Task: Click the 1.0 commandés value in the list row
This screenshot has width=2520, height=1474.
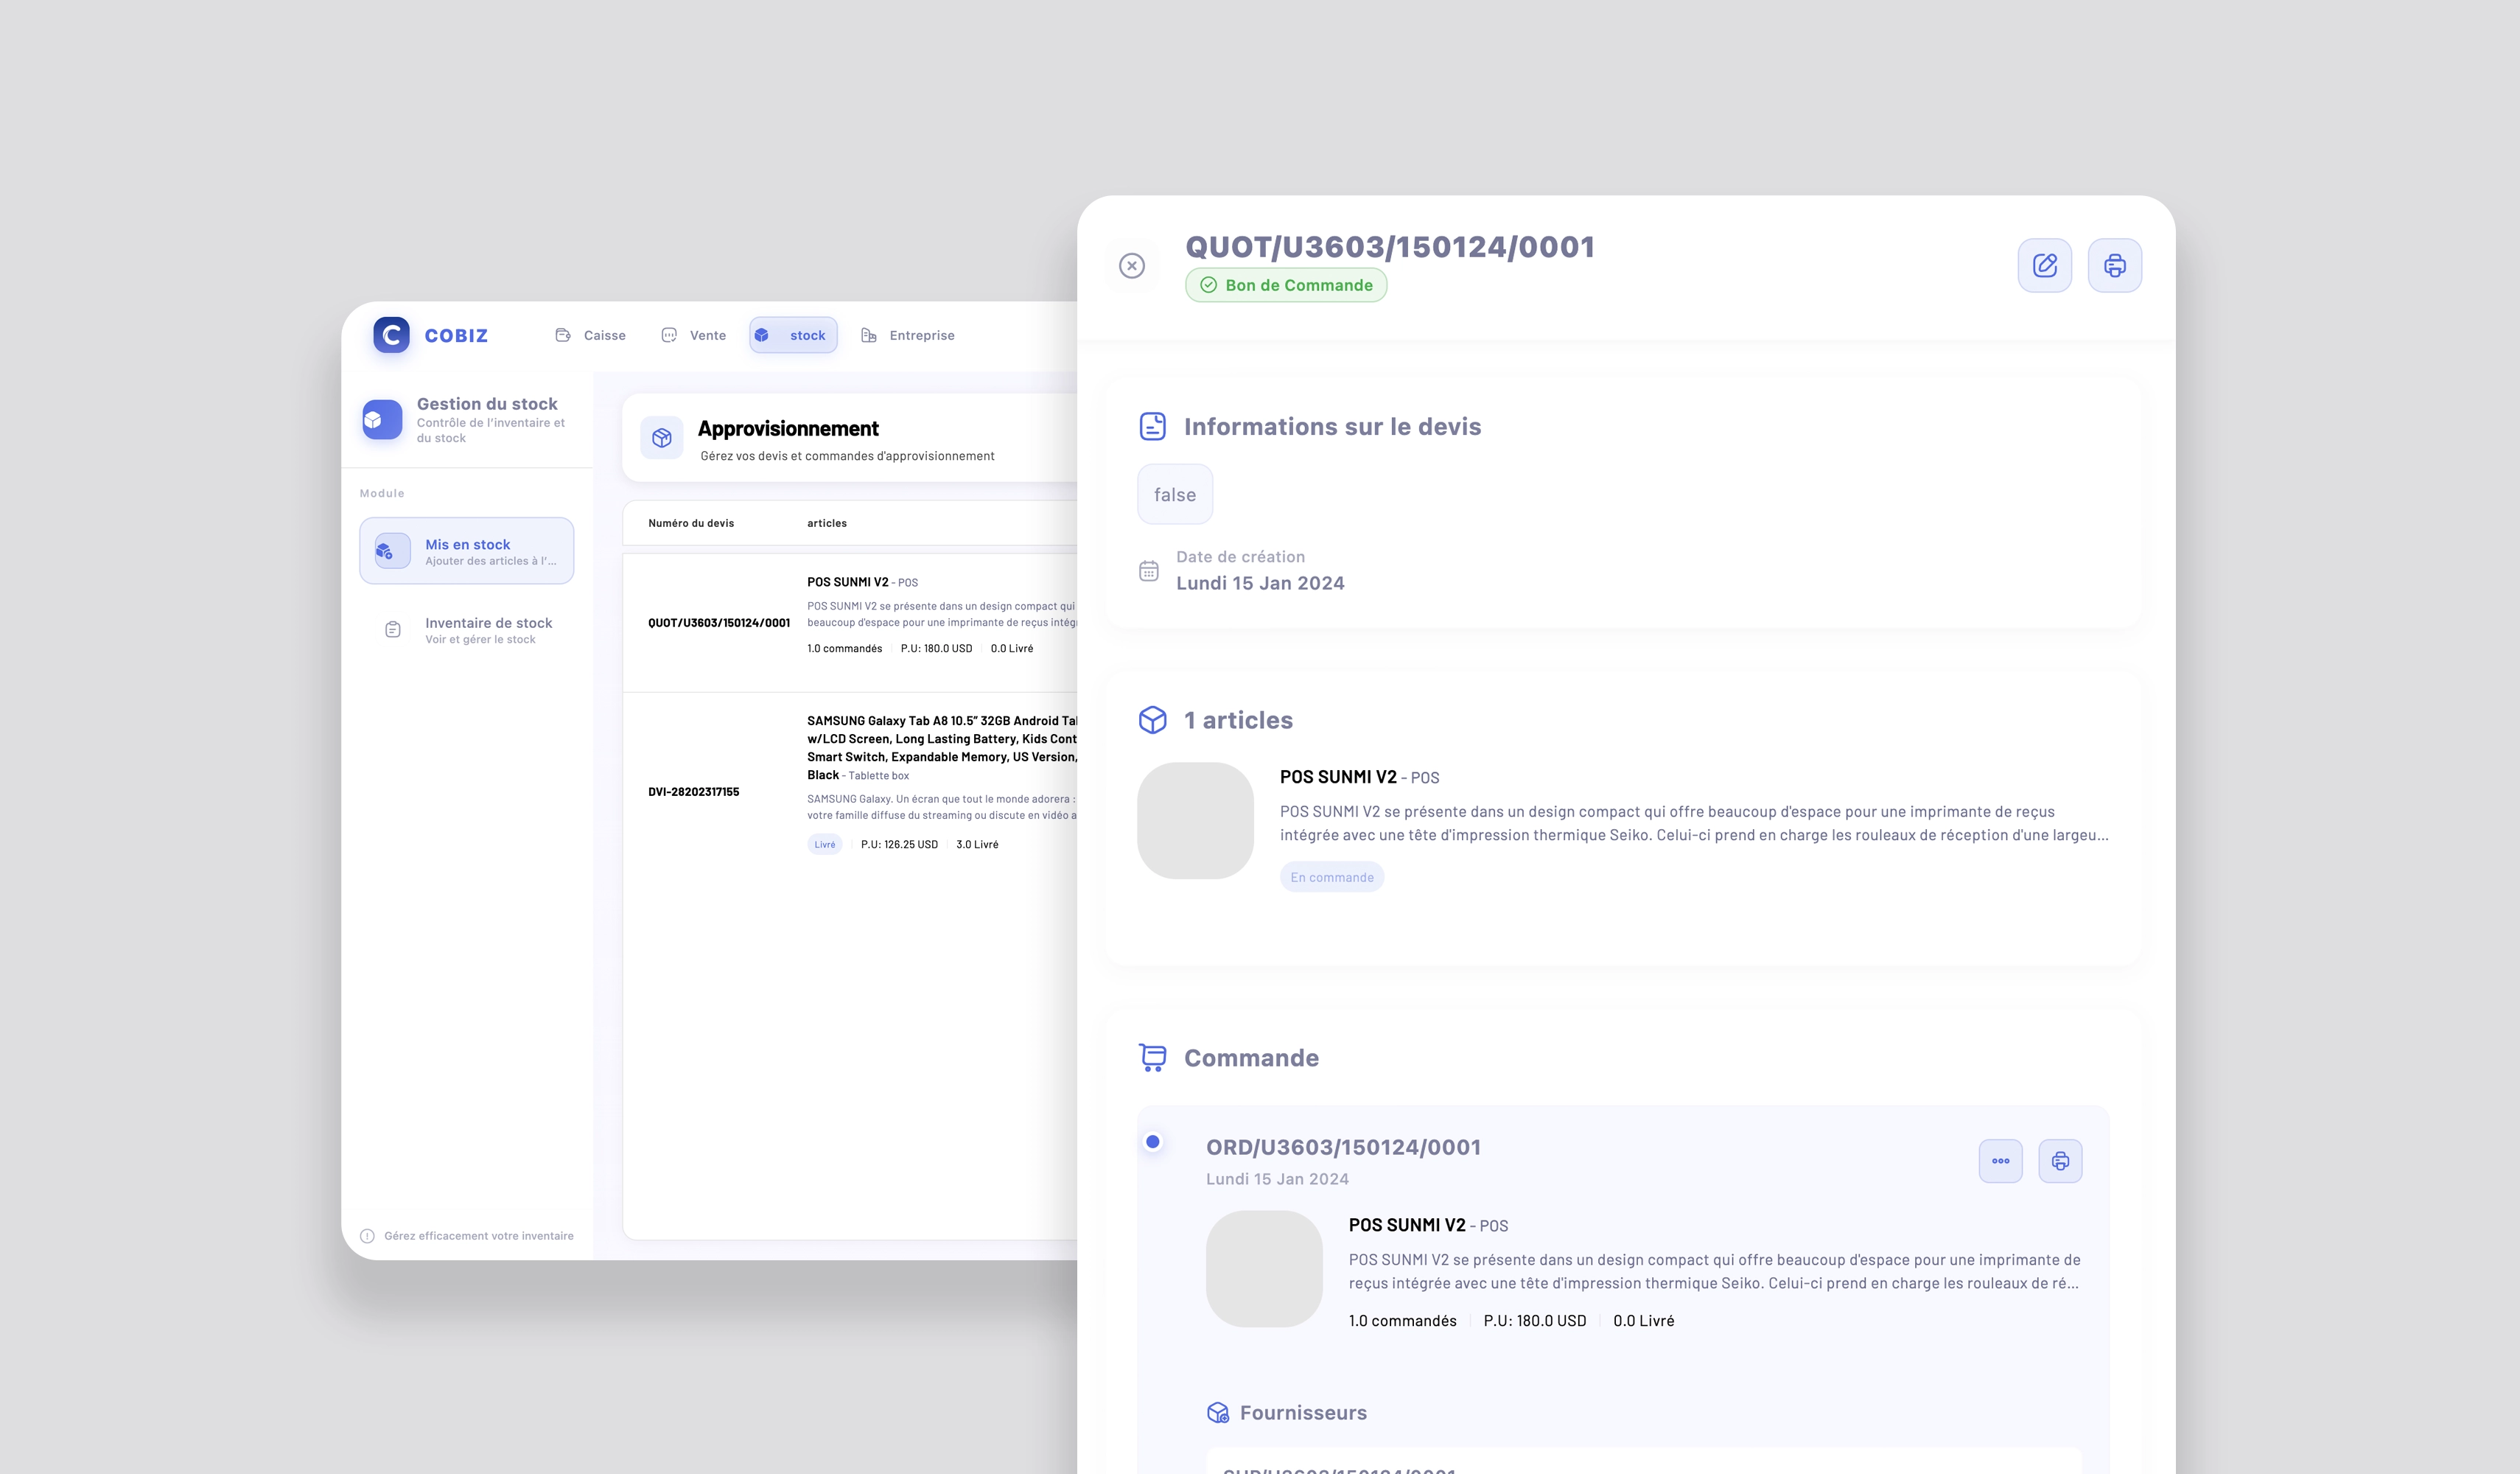Action: [x=845, y=648]
